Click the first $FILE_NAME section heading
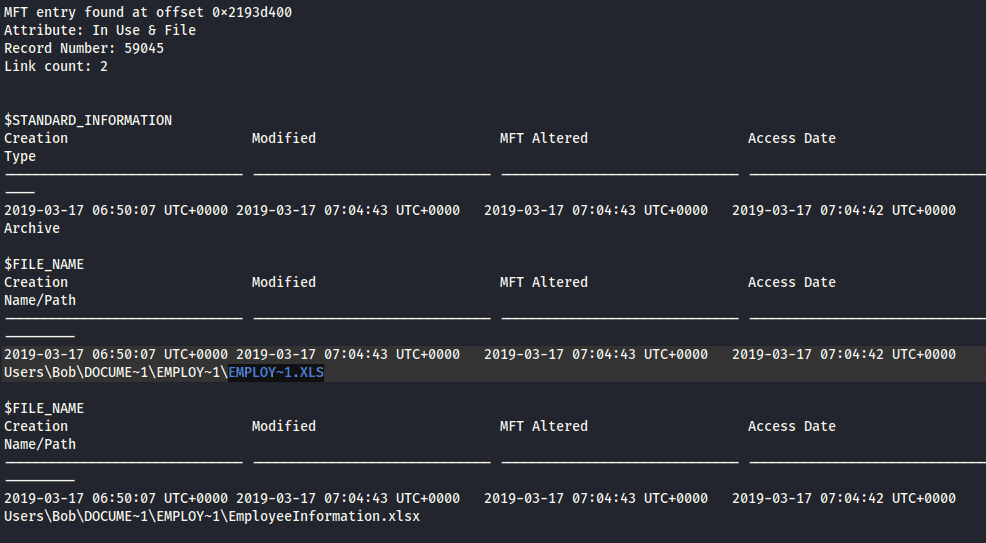The width and height of the screenshot is (986, 543). pyautogui.click(x=44, y=265)
